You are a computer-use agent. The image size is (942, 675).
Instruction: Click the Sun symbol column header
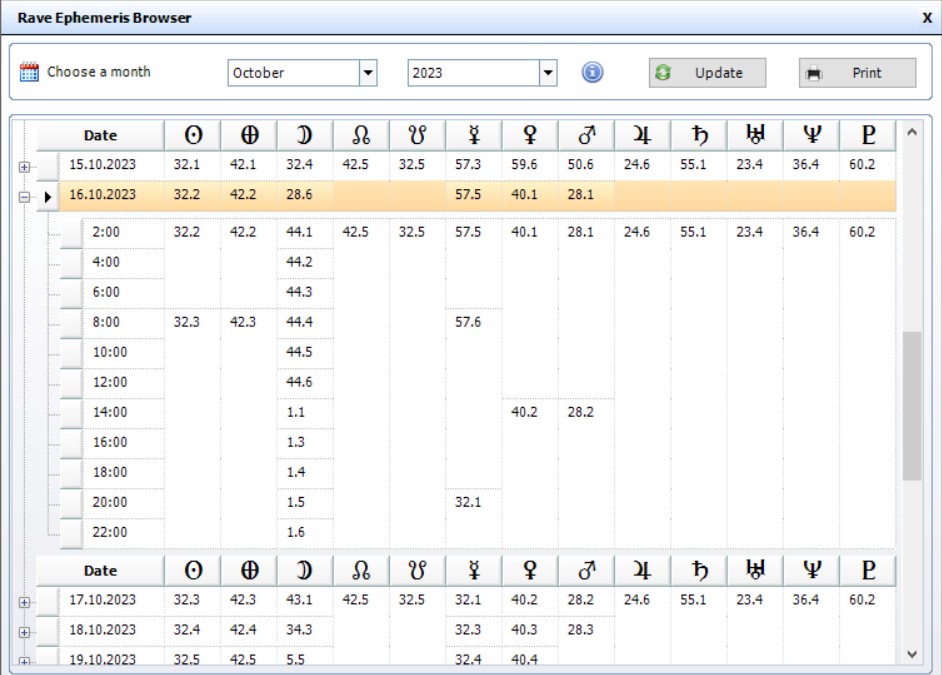point(191,135)
